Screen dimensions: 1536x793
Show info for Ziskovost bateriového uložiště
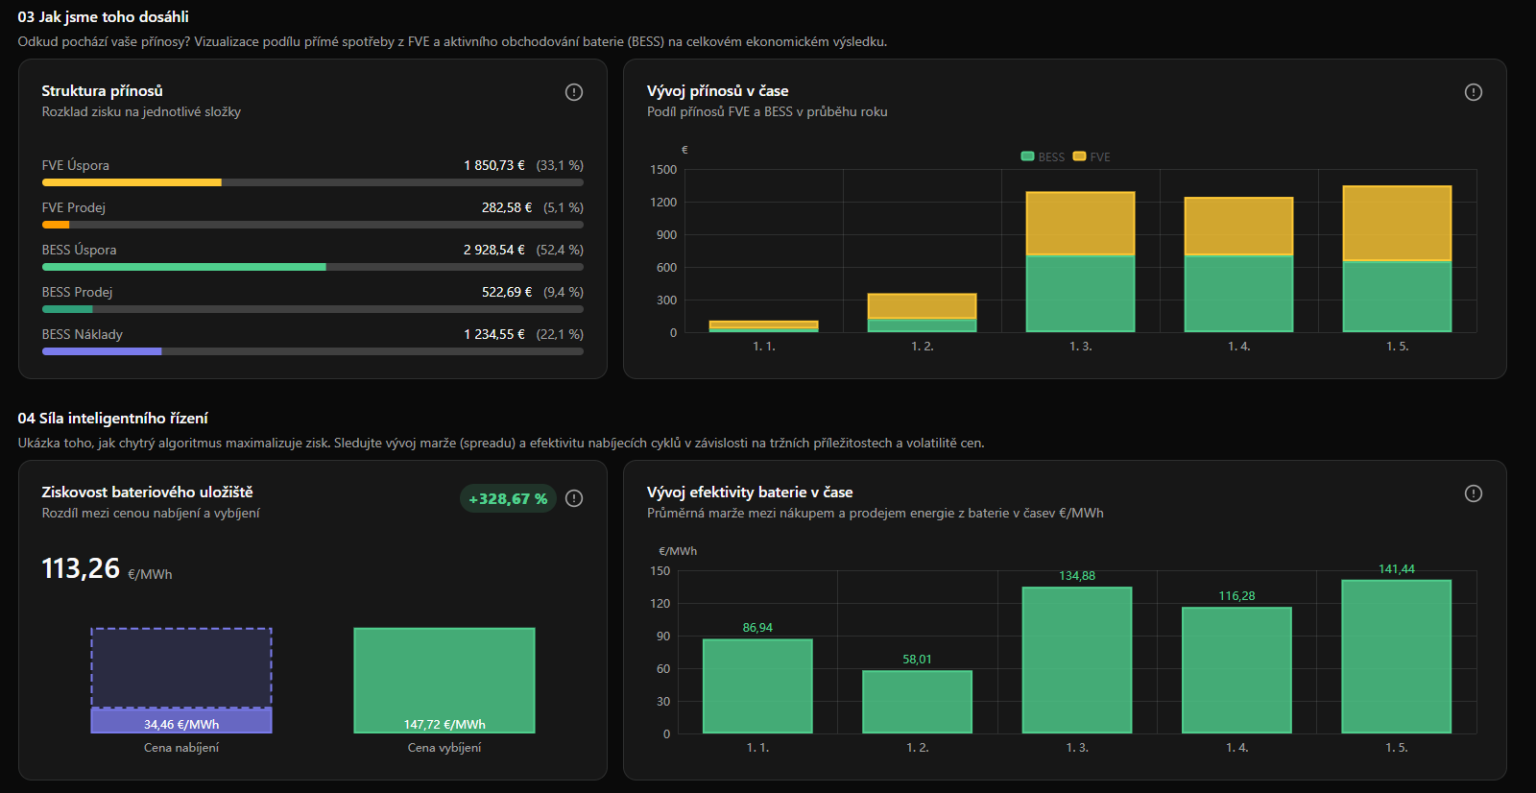[574, 498]
